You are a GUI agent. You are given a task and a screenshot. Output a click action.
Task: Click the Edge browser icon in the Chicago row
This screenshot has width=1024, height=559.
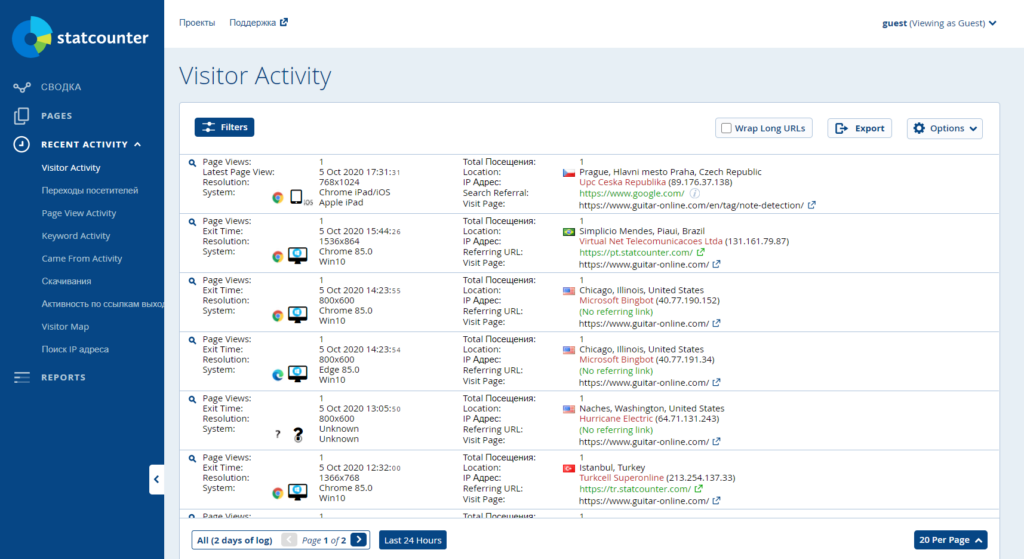278,375
